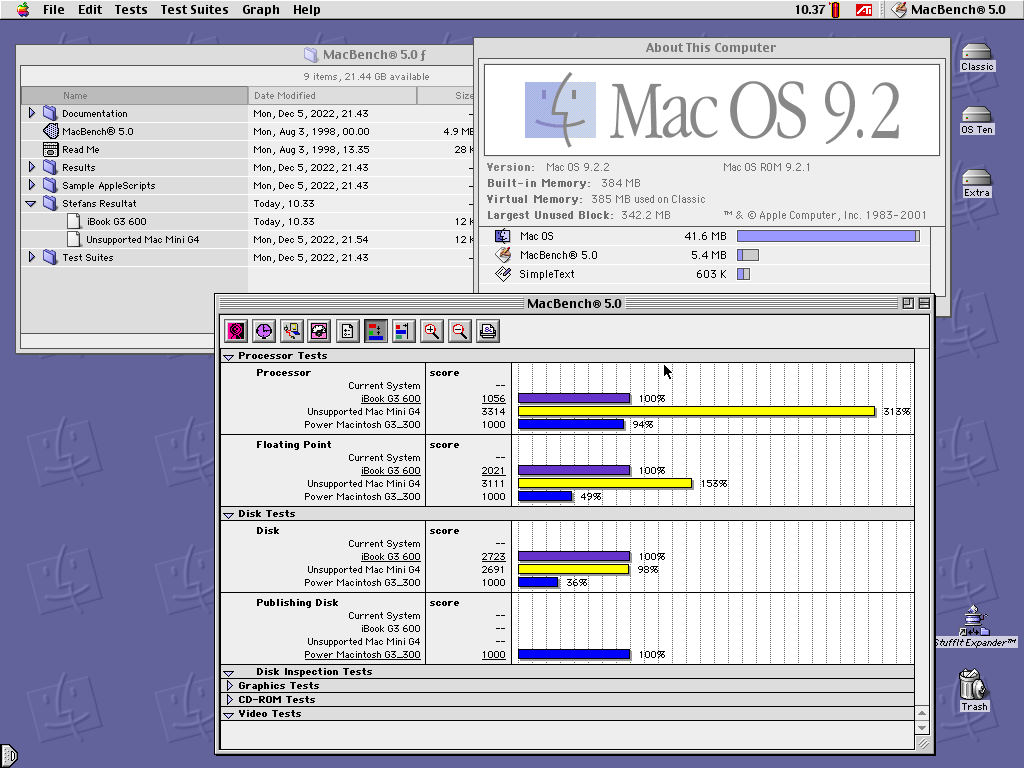
Task: Open the File menu
Action: click(x=54, y=10)
